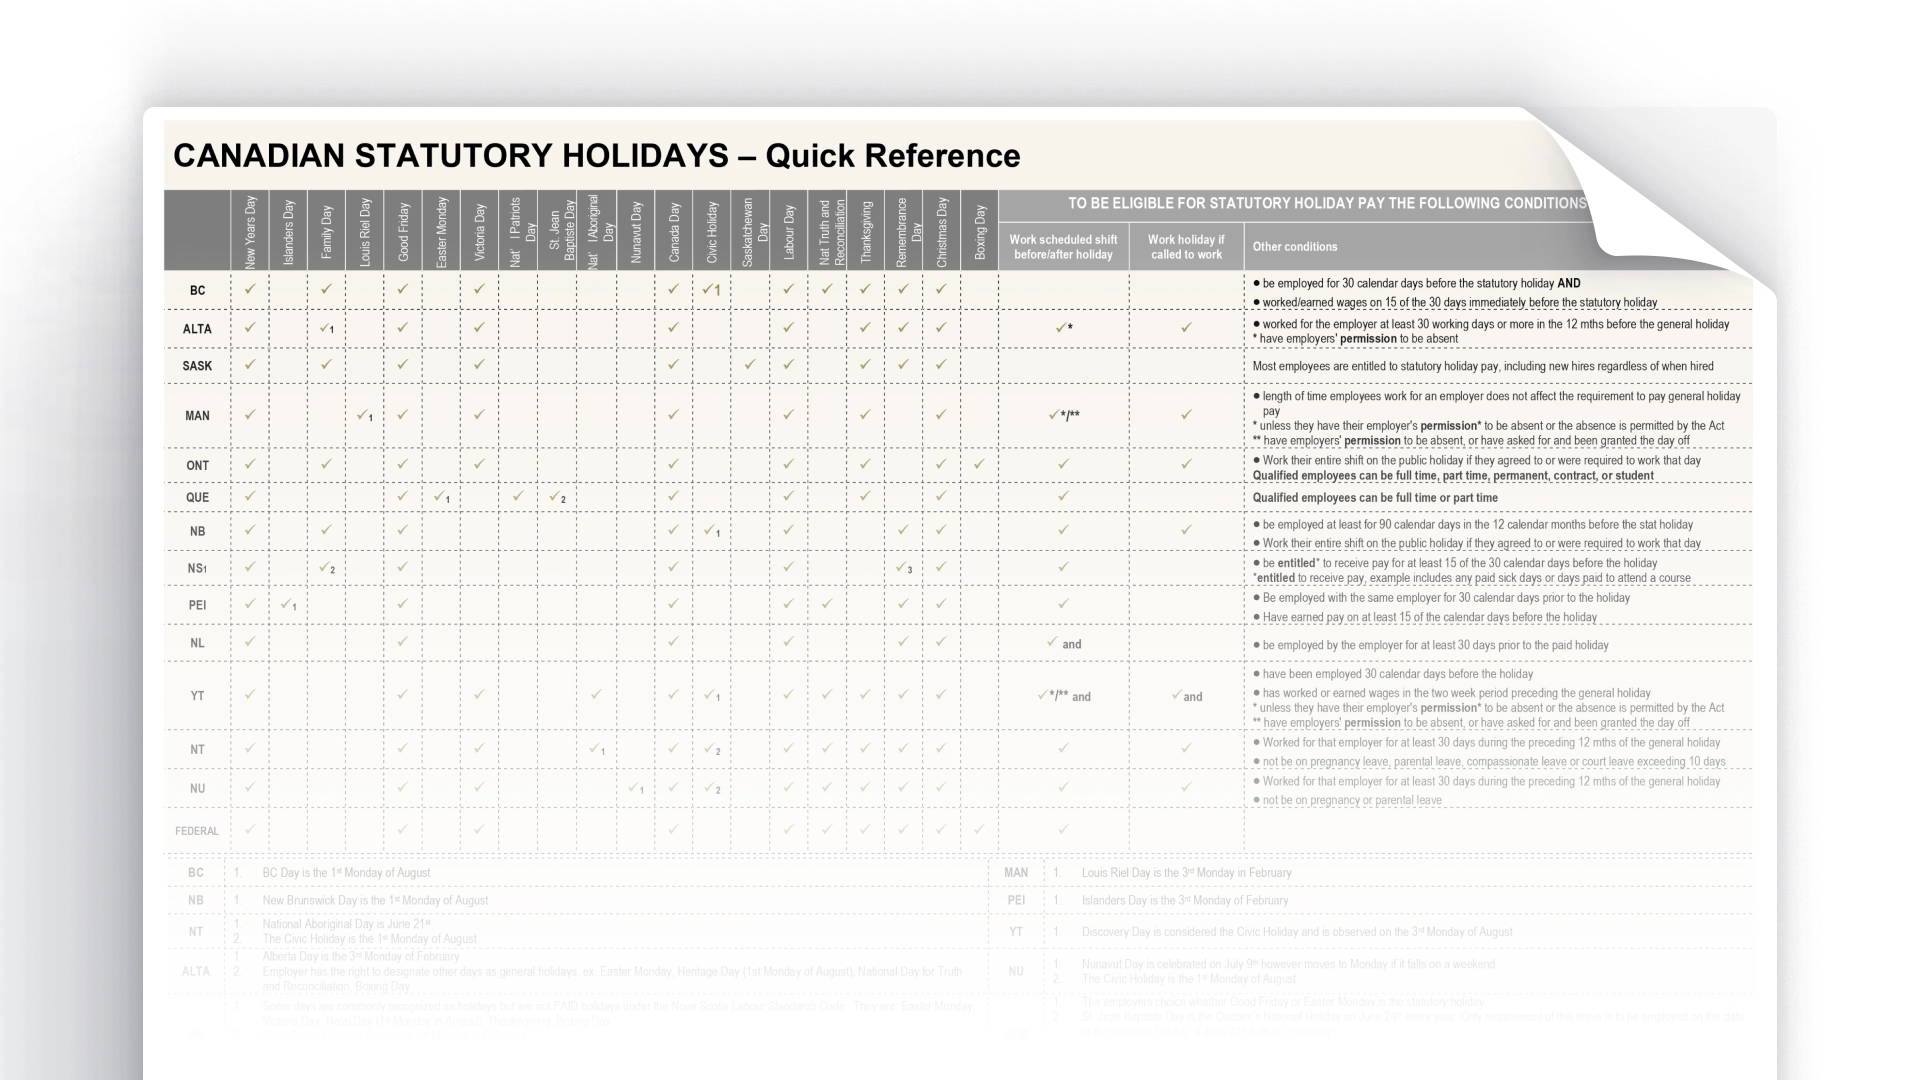
Task: Click the 'Remembrance Day' column header
Action: pos(903,231)
